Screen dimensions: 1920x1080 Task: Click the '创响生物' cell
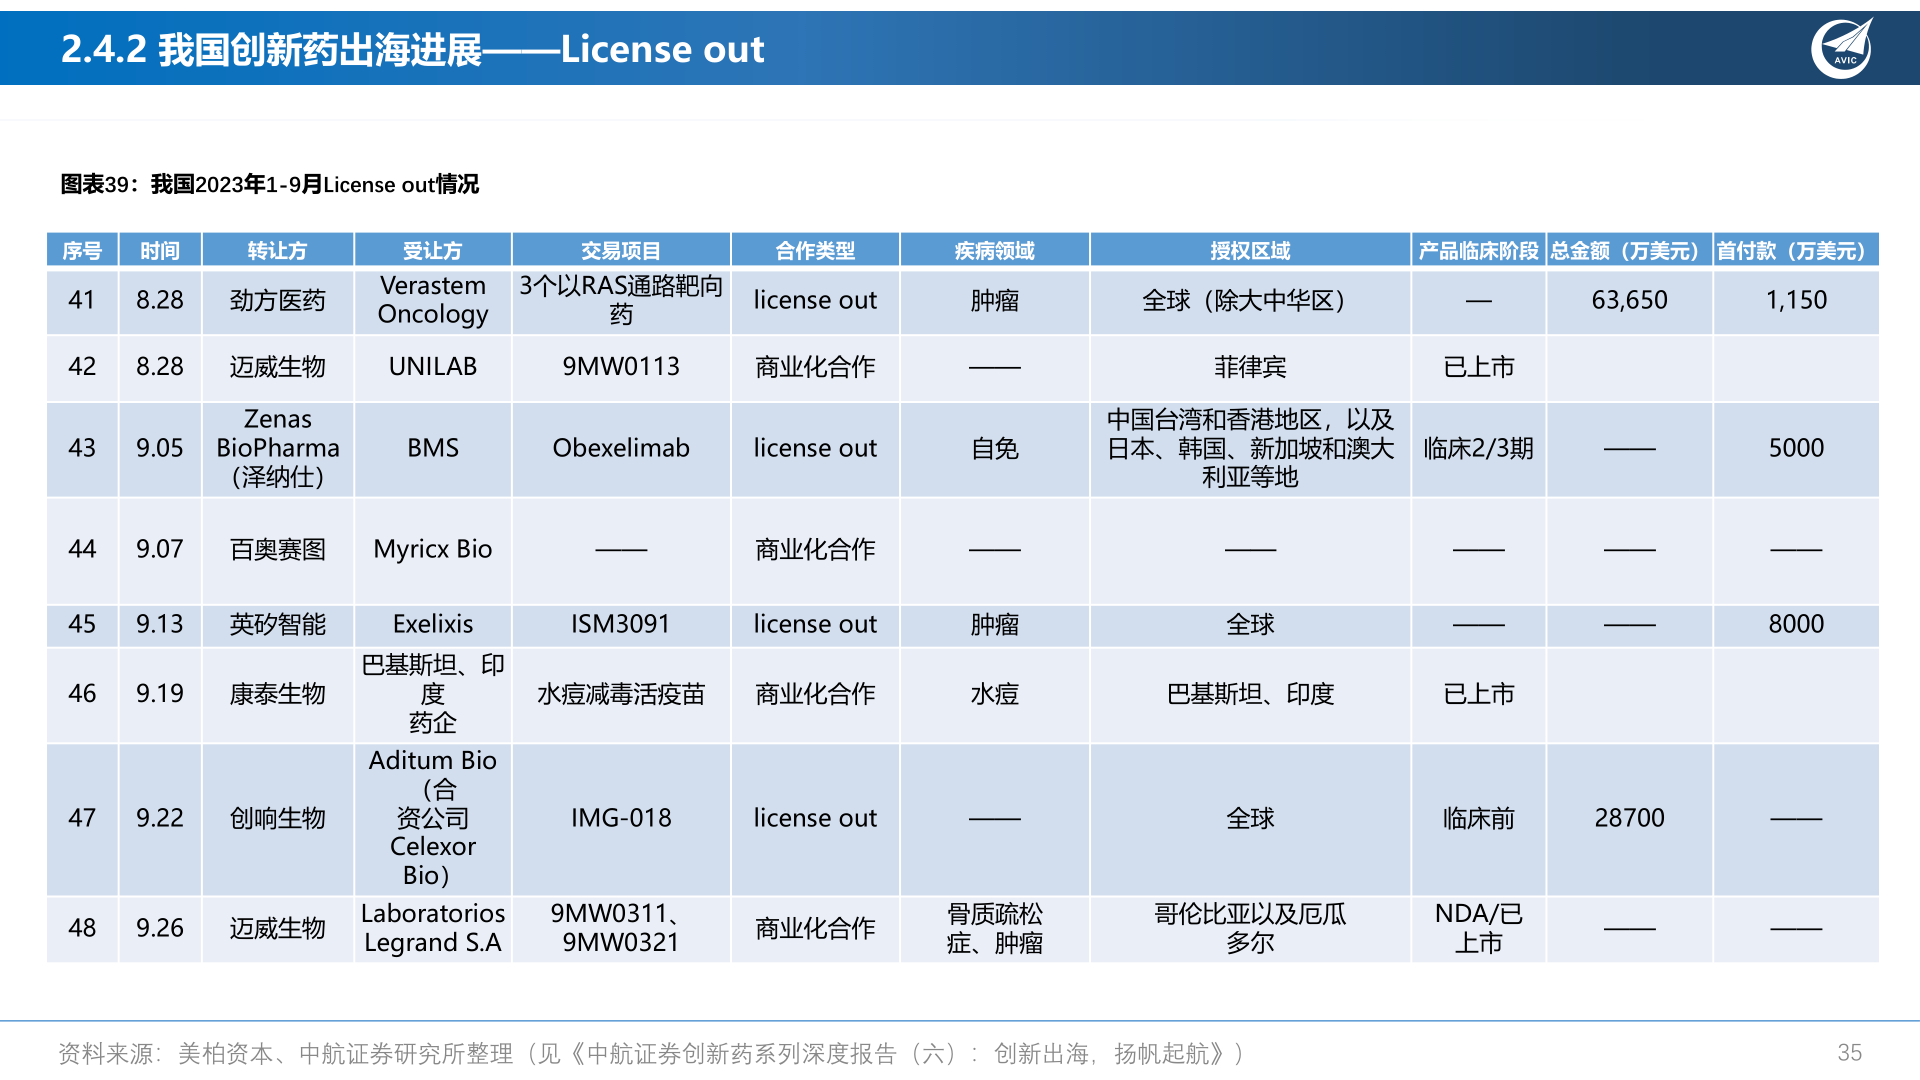[277, 818]
